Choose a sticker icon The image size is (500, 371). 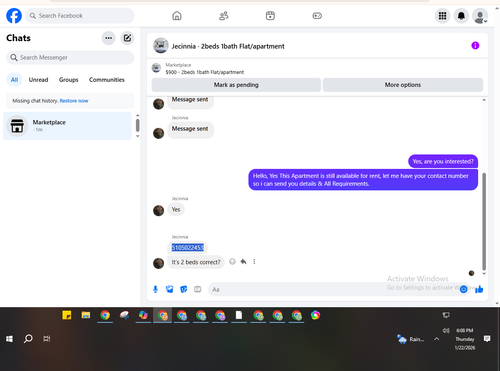[x=184, y=289]
